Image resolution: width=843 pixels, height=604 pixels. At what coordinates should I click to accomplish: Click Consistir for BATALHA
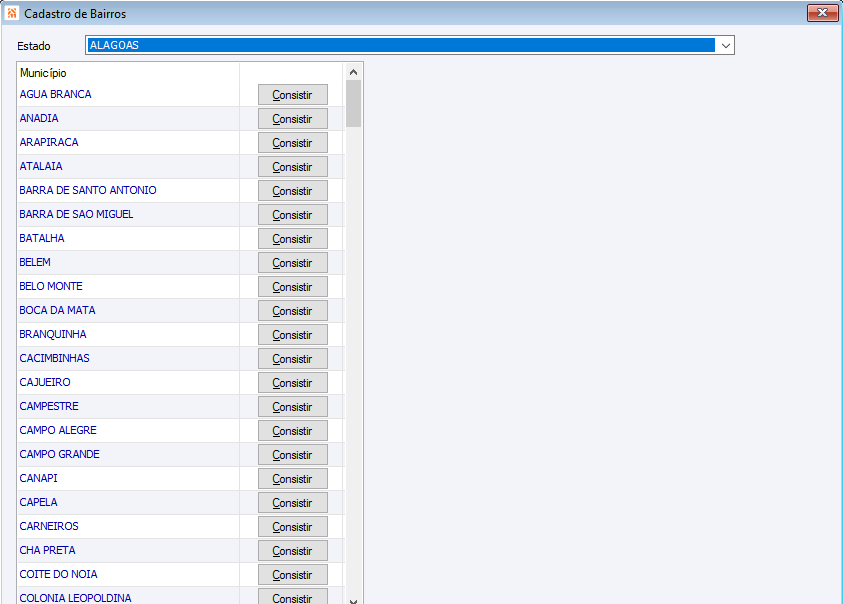(x=292, y=239)
